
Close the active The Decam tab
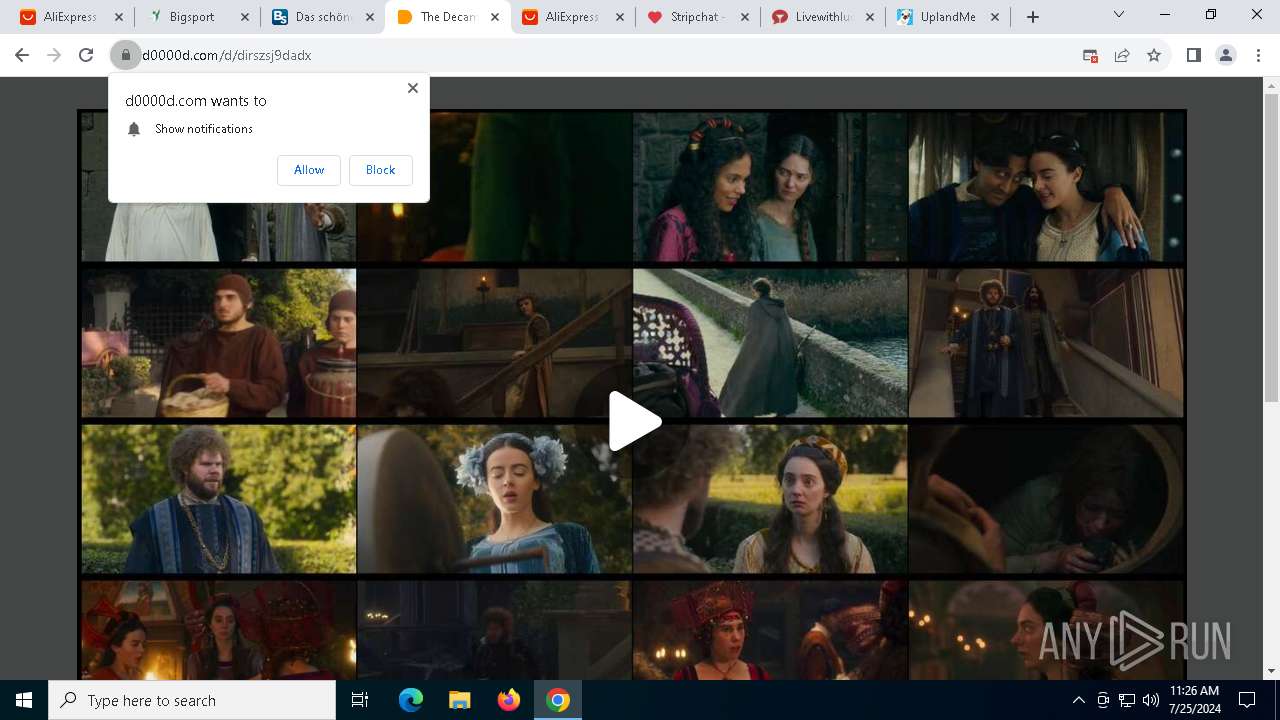(494, 17)
